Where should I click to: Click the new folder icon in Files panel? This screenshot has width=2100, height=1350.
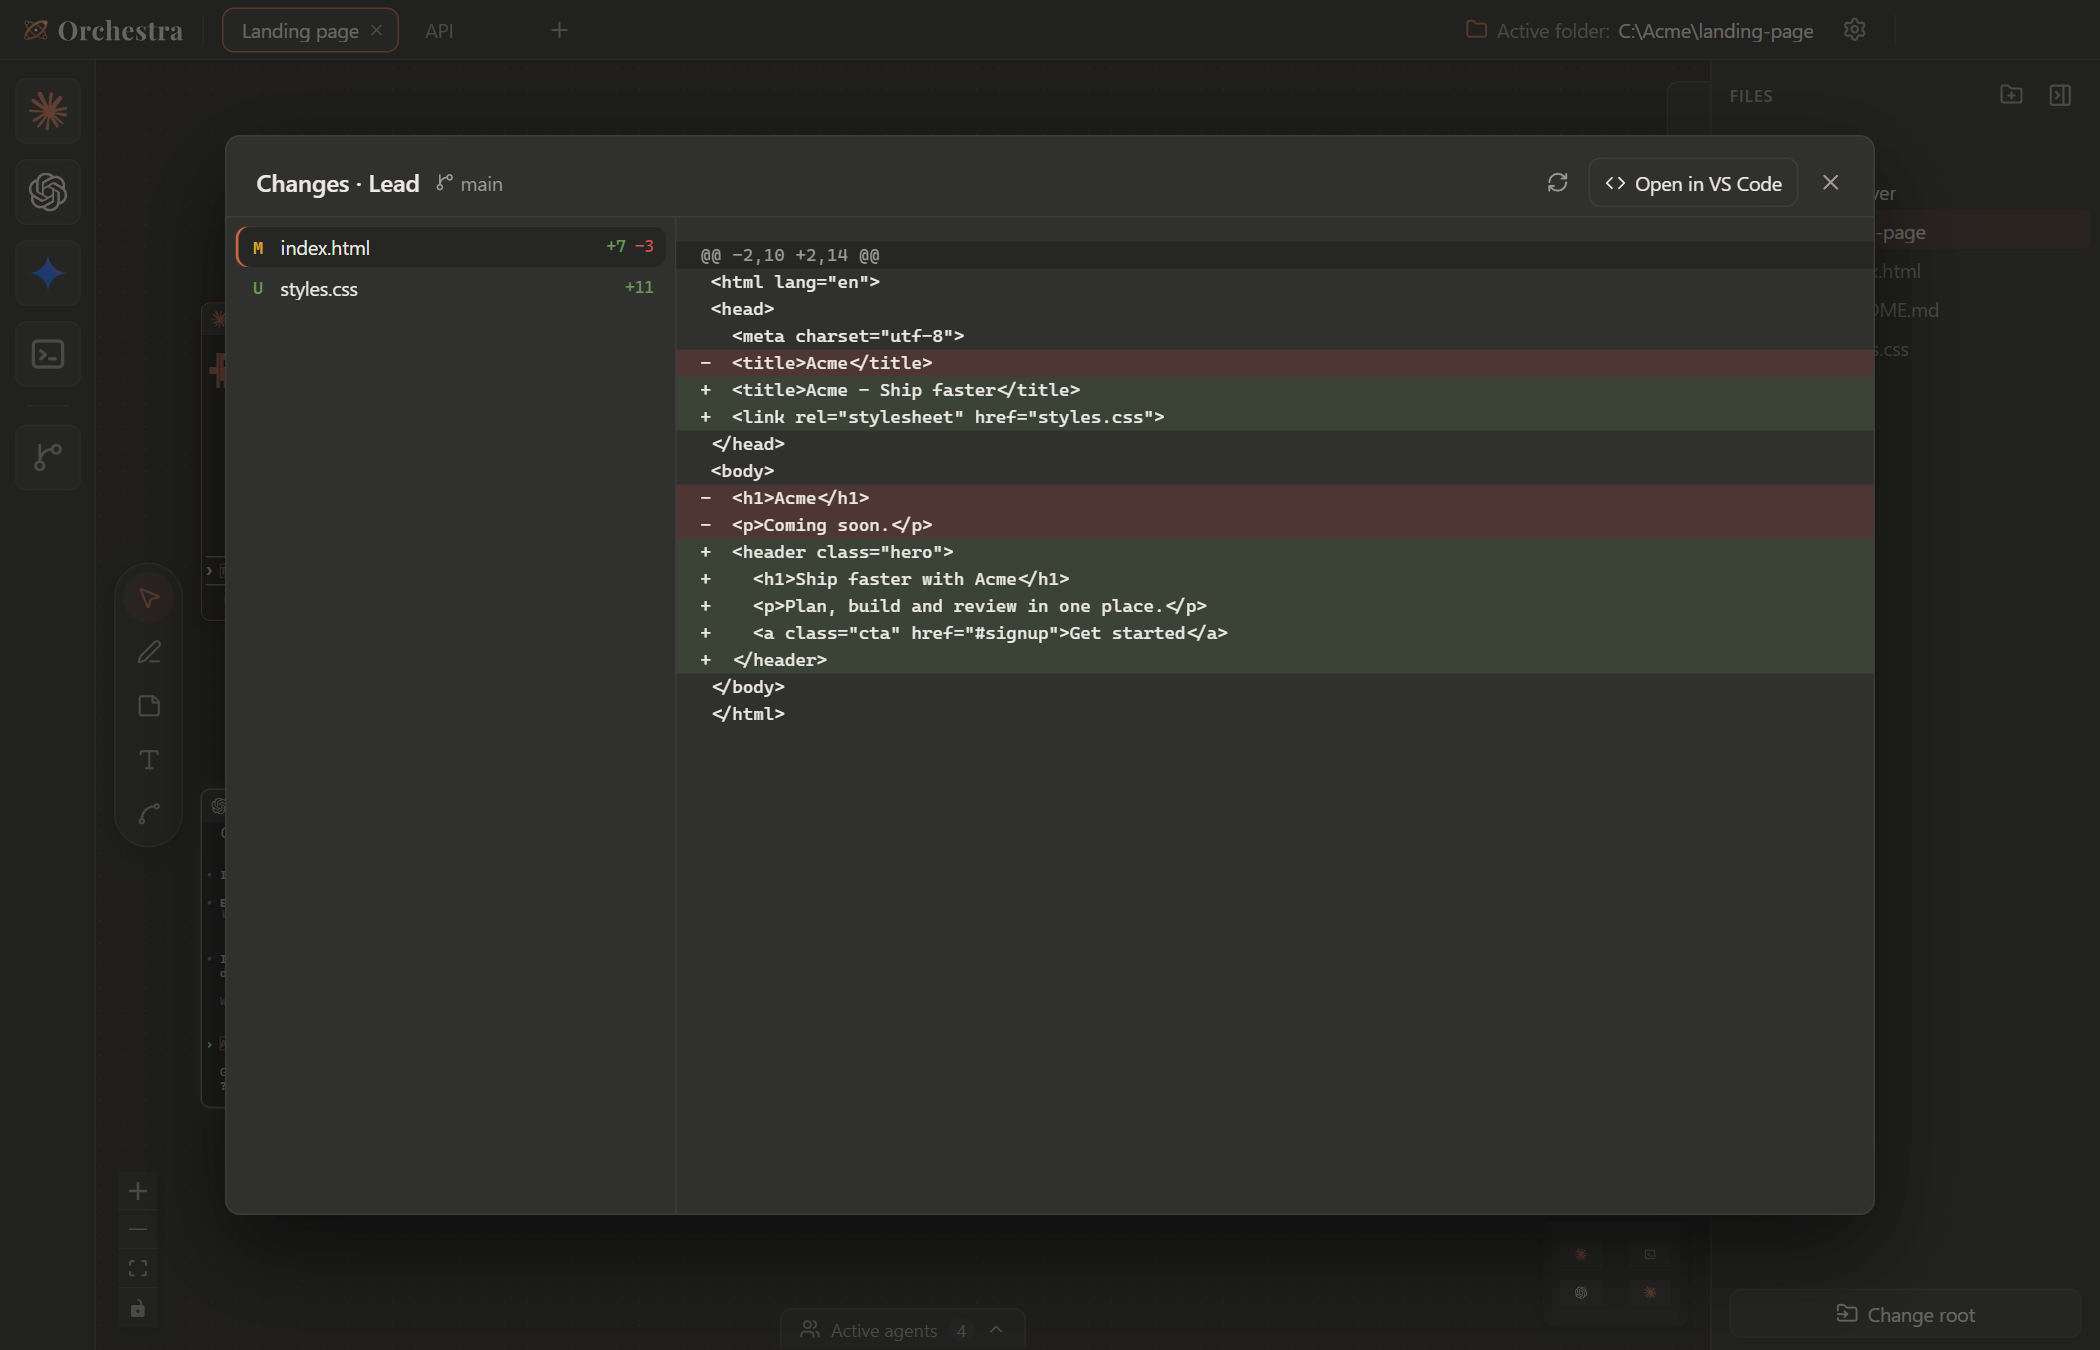(x=2011, y=95)
